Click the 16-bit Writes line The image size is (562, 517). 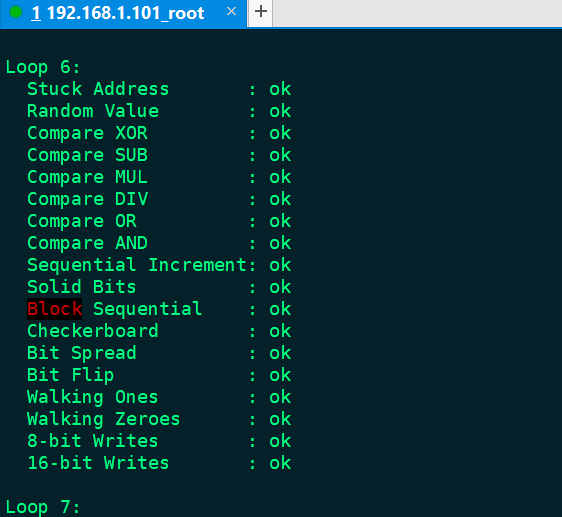click(159, 463)
